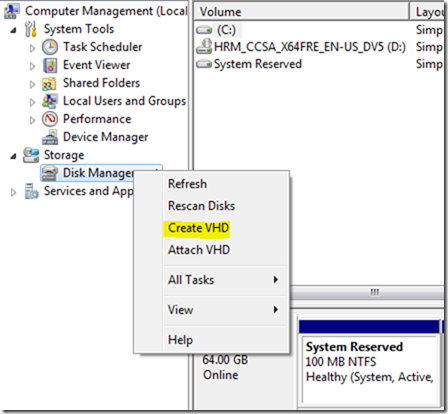Expand Local Users and Groups node arrow
Viewport: 448px width, 414px height.
pos(32,102)
